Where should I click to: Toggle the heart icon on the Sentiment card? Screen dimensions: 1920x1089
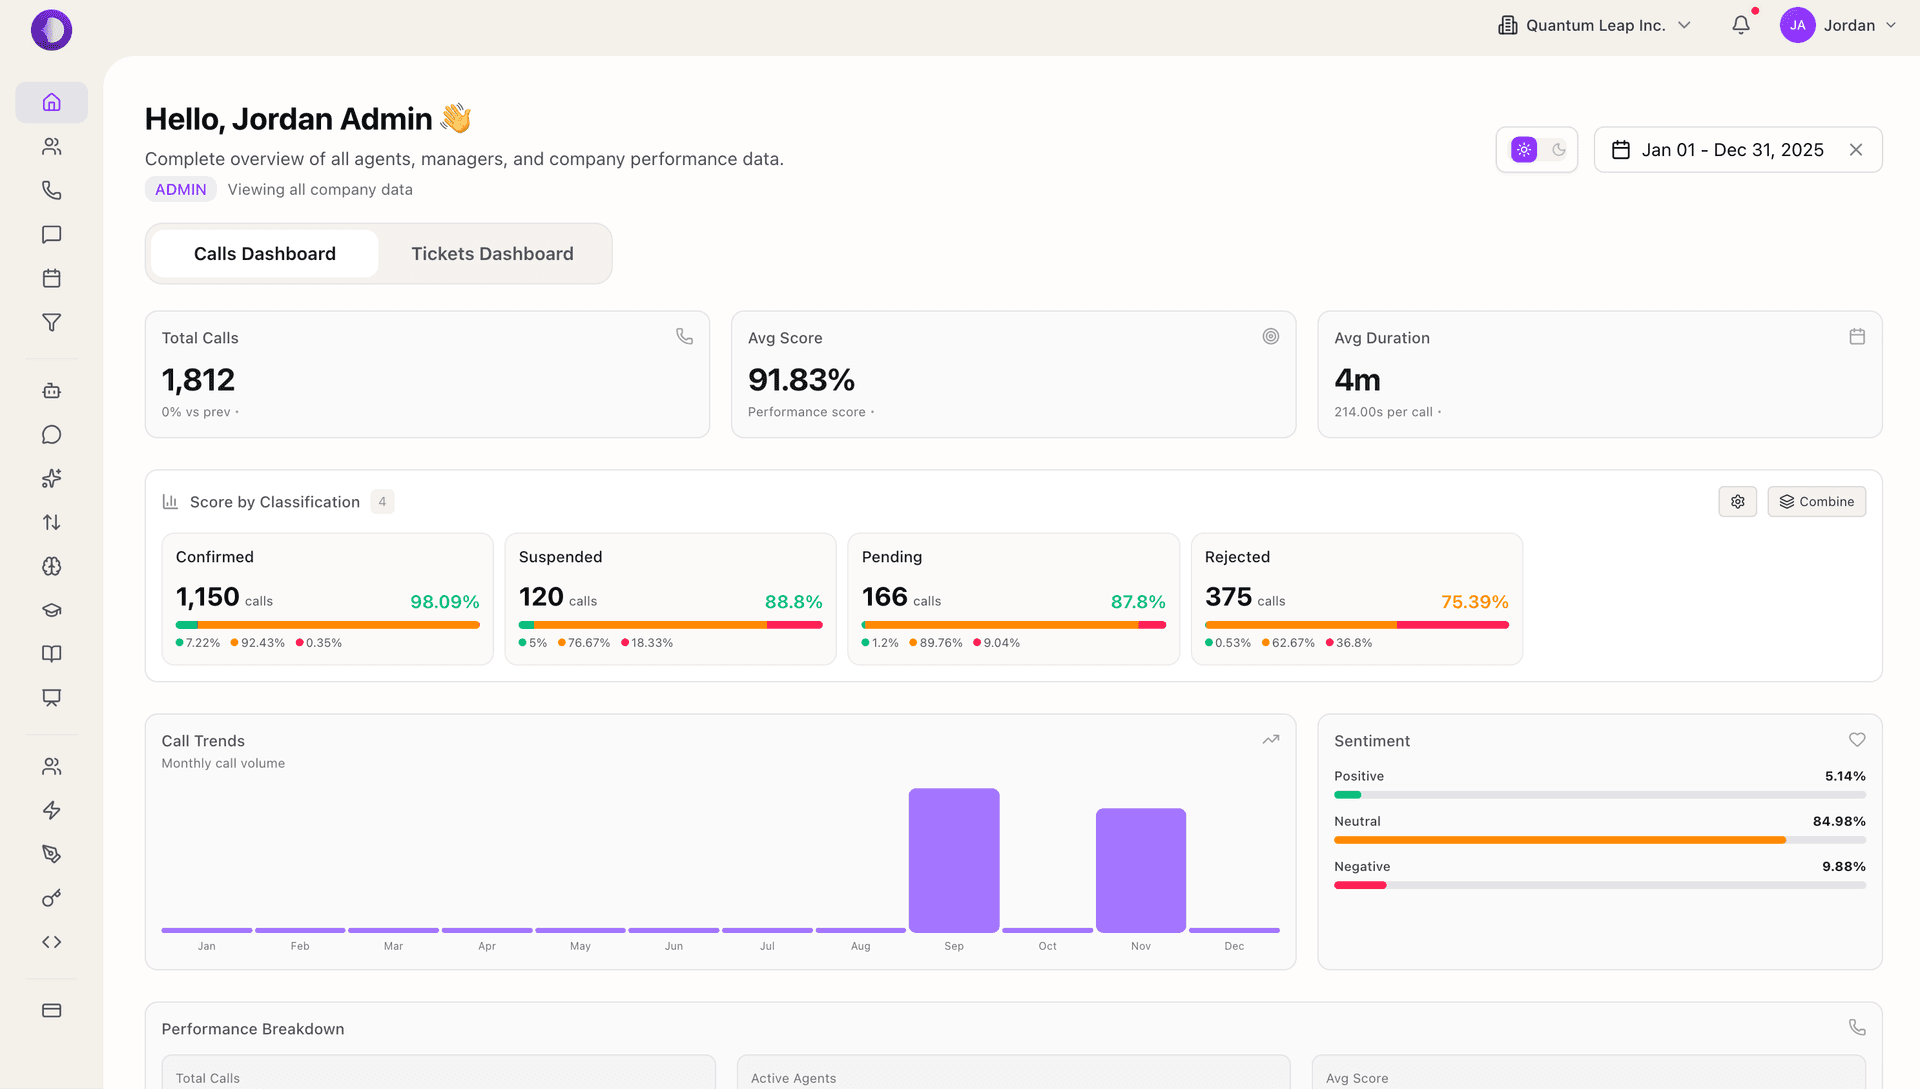1857,740
